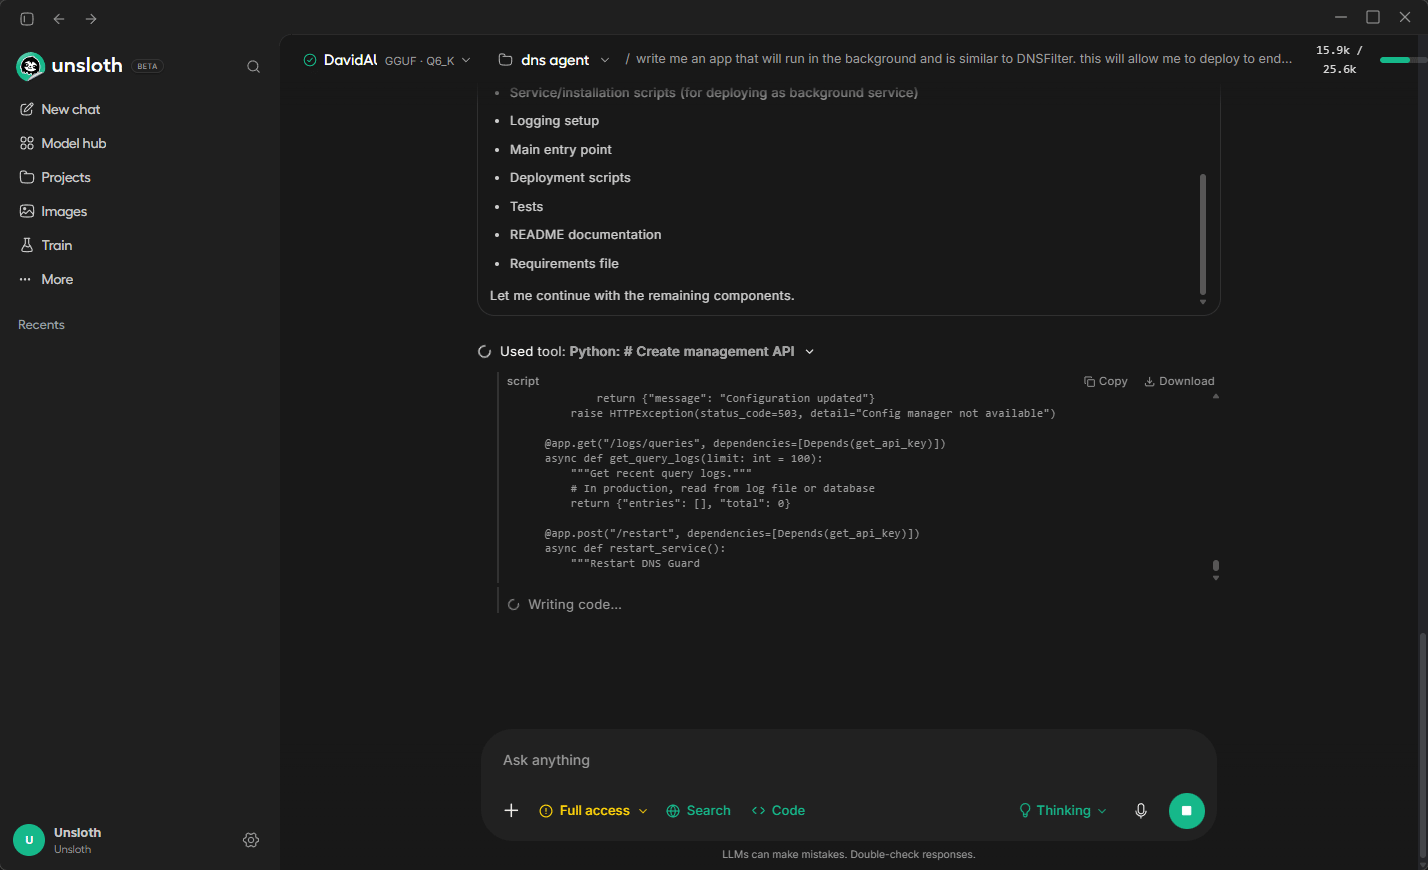Collapse the Used tool Python section
The height and width of the screenshot is (870, 1428).
646,351
